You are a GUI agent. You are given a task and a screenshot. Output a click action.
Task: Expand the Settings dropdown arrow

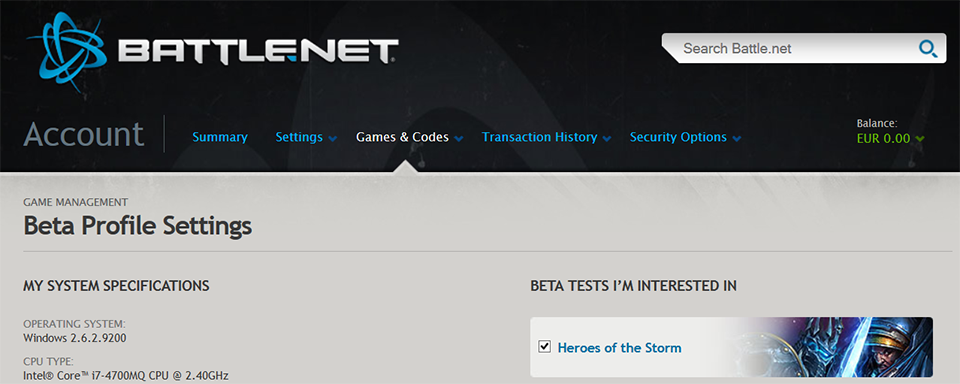coord(332,139)
